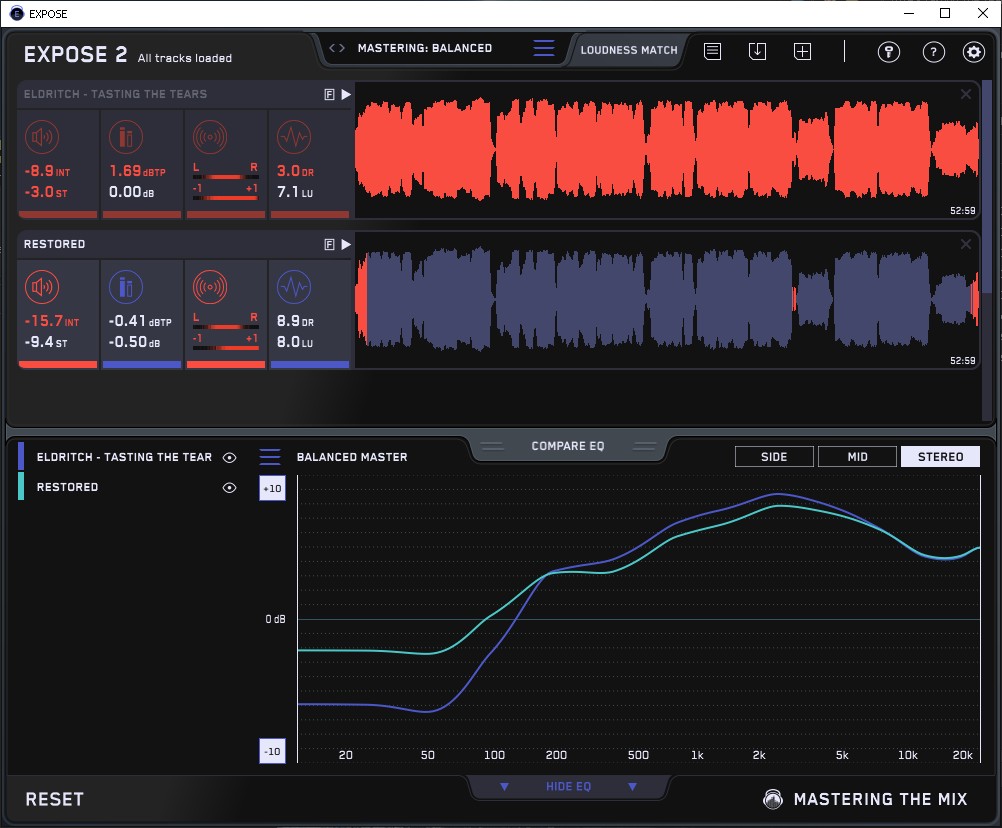The image size is (1002, 828).
Task: Click the loudness speaker icon for Eldritch track
Action: coord(41,137)
